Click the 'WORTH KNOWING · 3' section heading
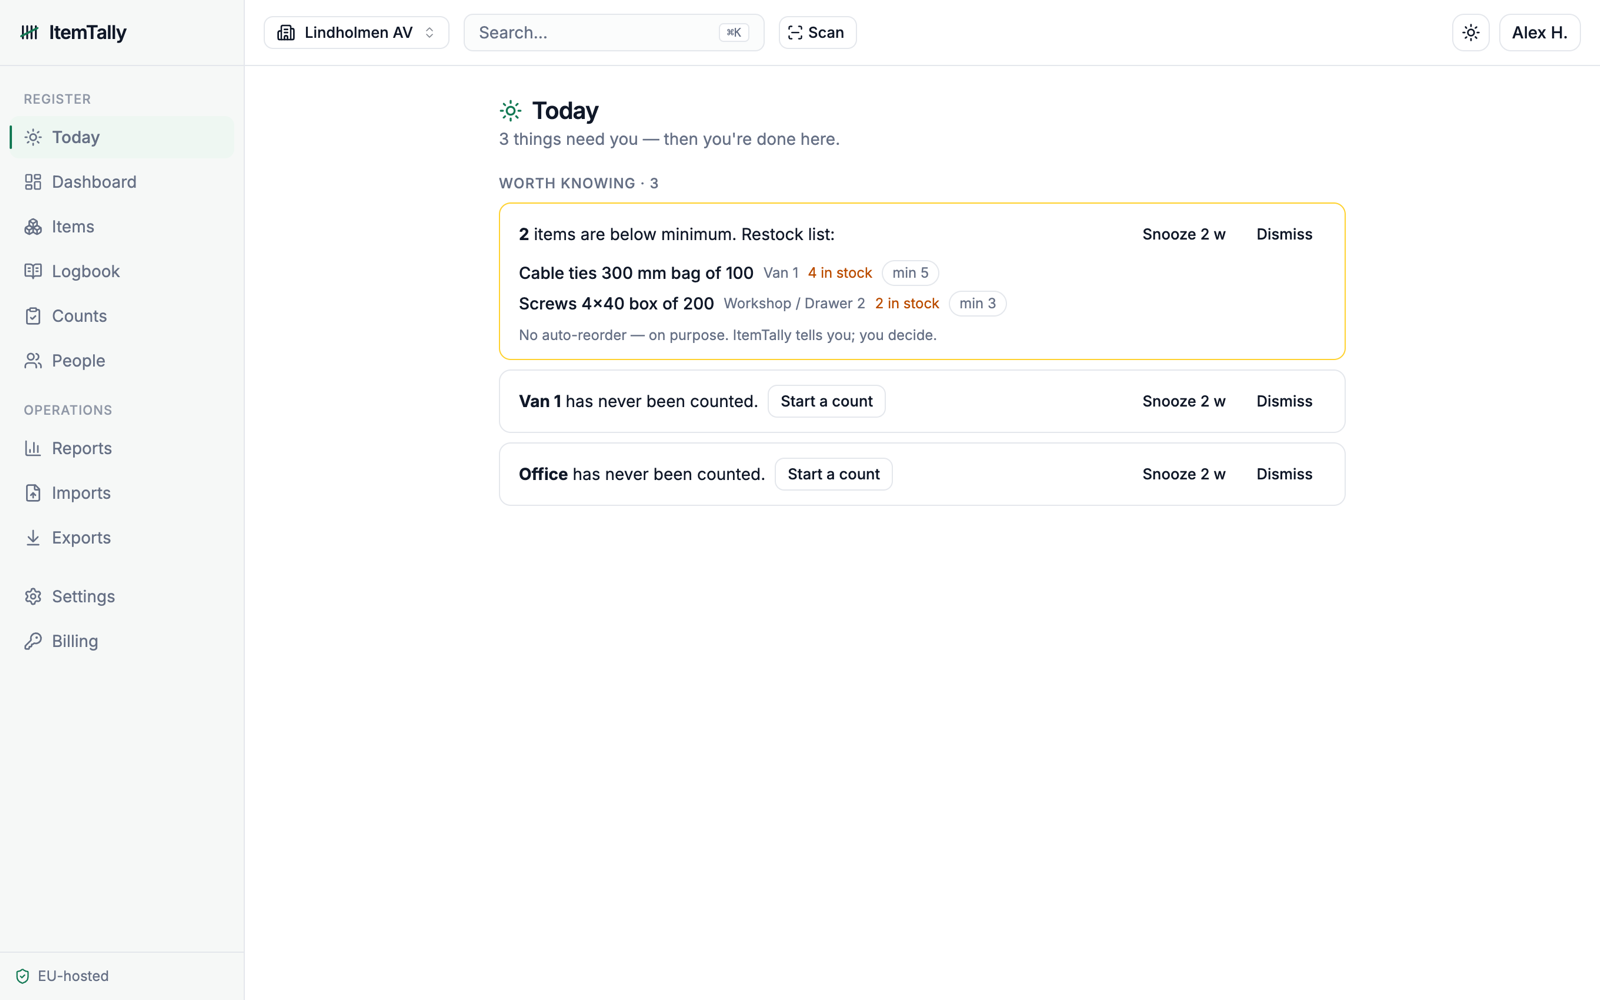This screenshot has width=1600, height=1000. click(579, 183)
